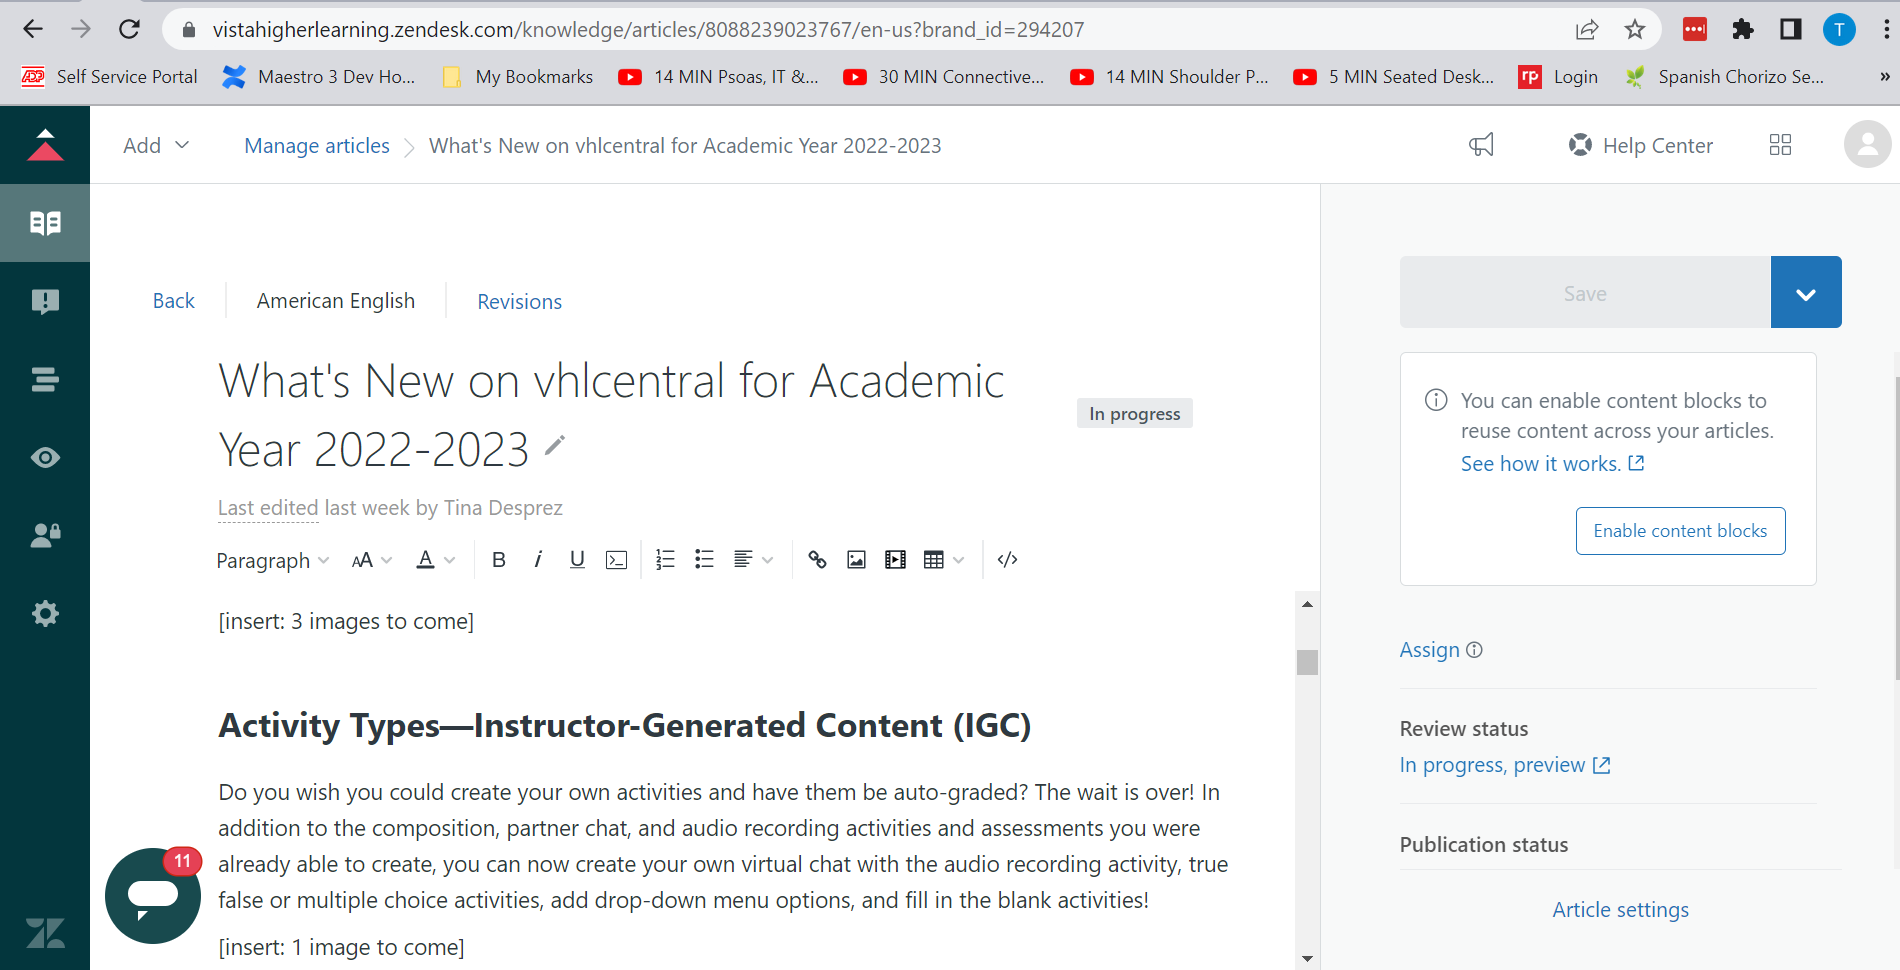Expand the Save options dropdown arrow
This screenshot has width=1900, height=970.
(1805, 293)
